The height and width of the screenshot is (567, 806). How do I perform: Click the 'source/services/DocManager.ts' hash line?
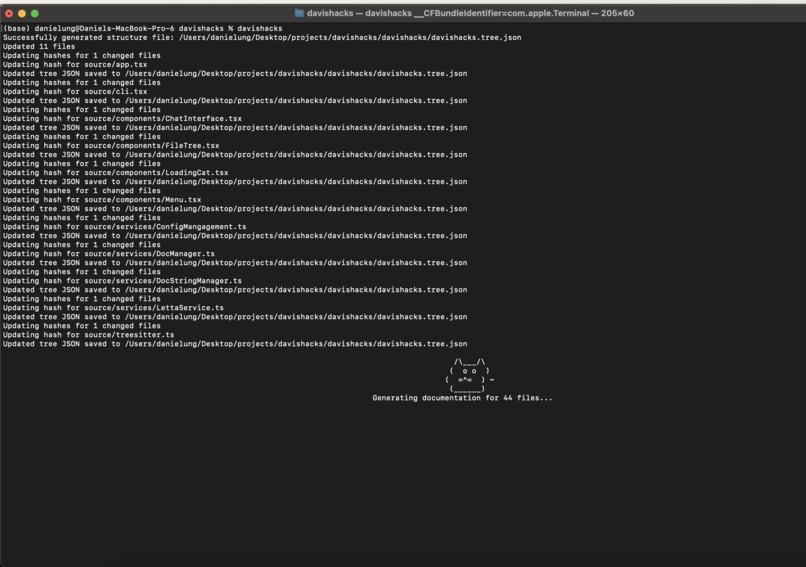coord(109,254)
